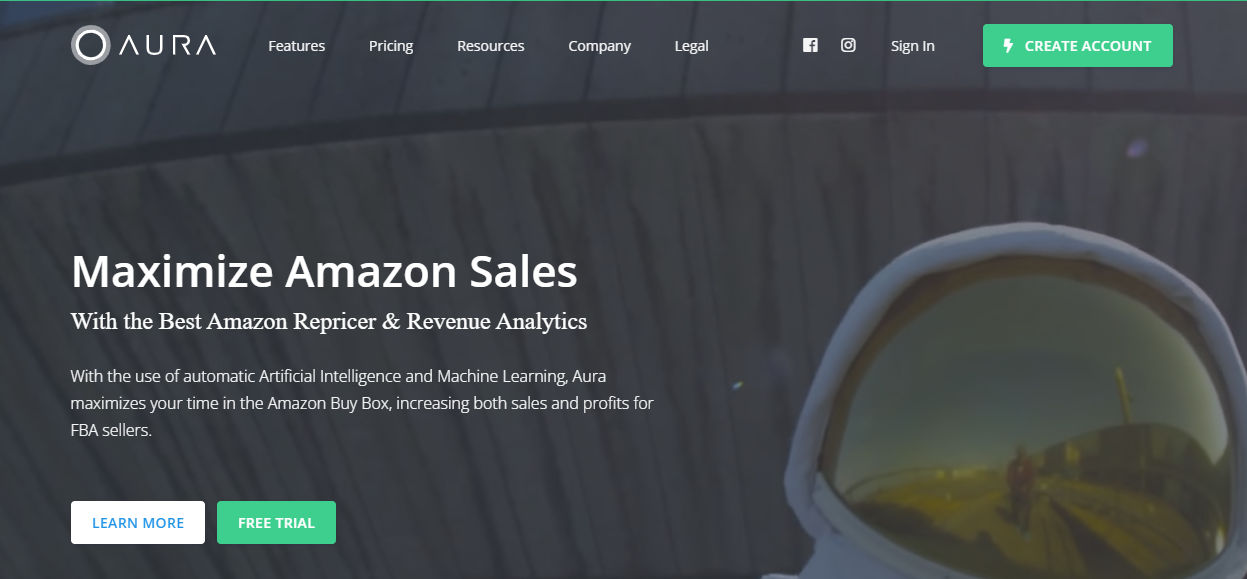
Task: Expand the Company menu
Action: tap(600, 46)
